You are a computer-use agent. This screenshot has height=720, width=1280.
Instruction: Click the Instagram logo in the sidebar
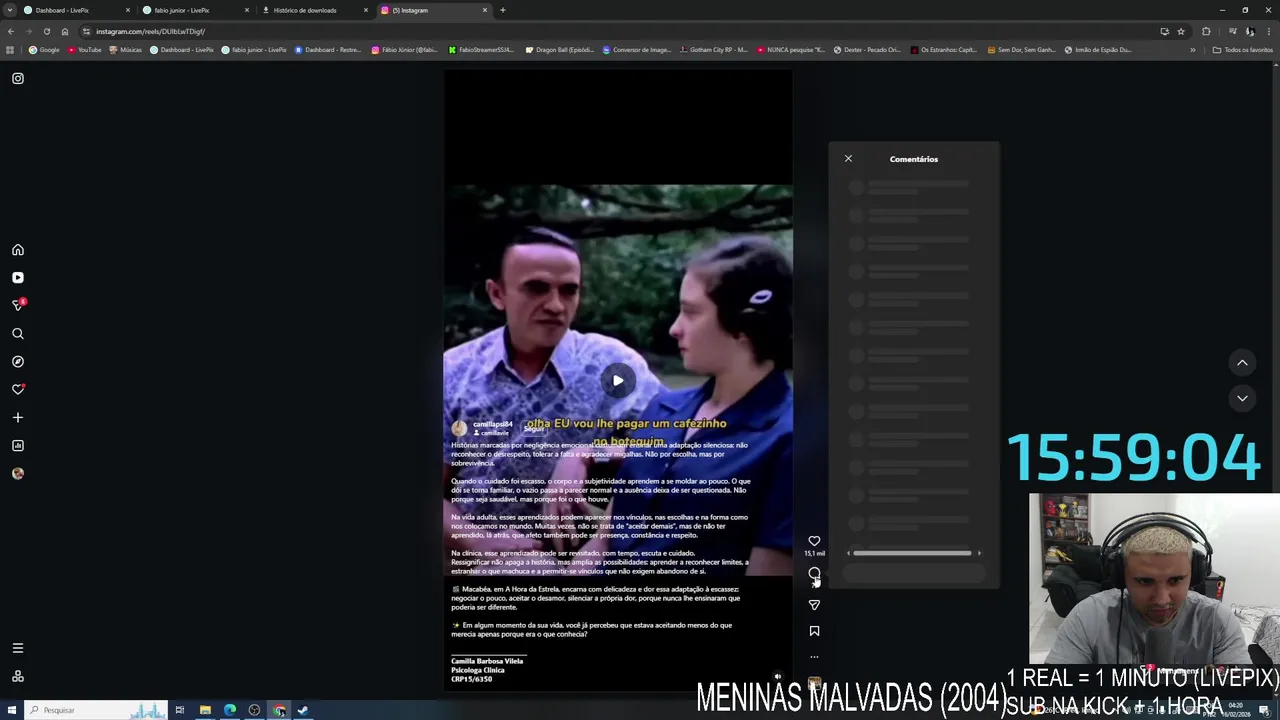click(18, 78)
